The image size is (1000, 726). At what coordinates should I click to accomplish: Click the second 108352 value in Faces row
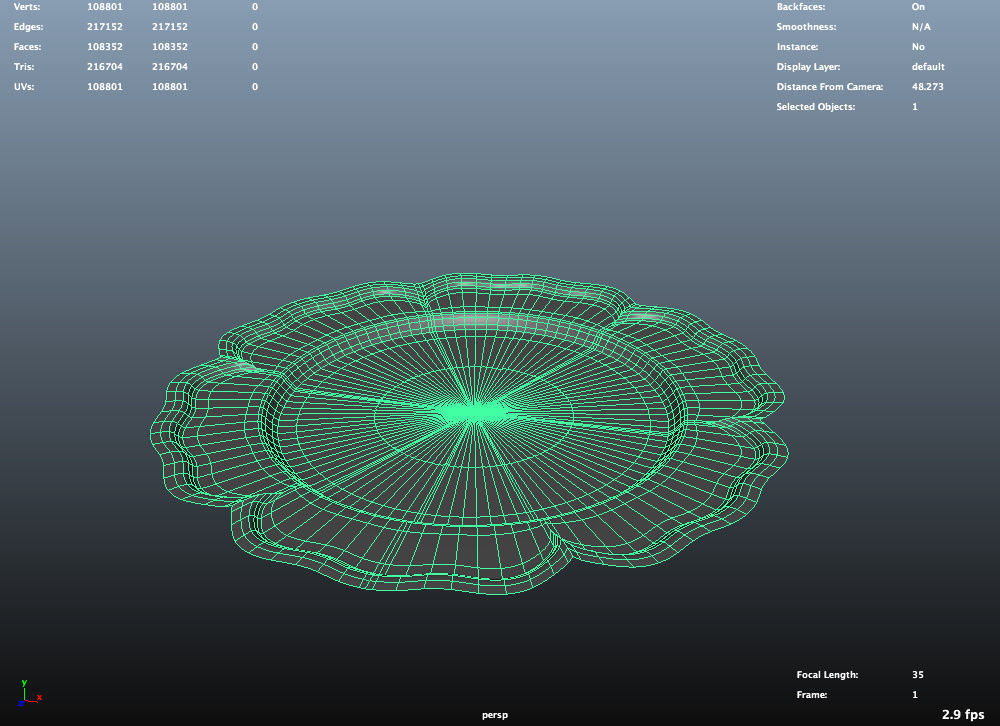(x=170, y=47)
